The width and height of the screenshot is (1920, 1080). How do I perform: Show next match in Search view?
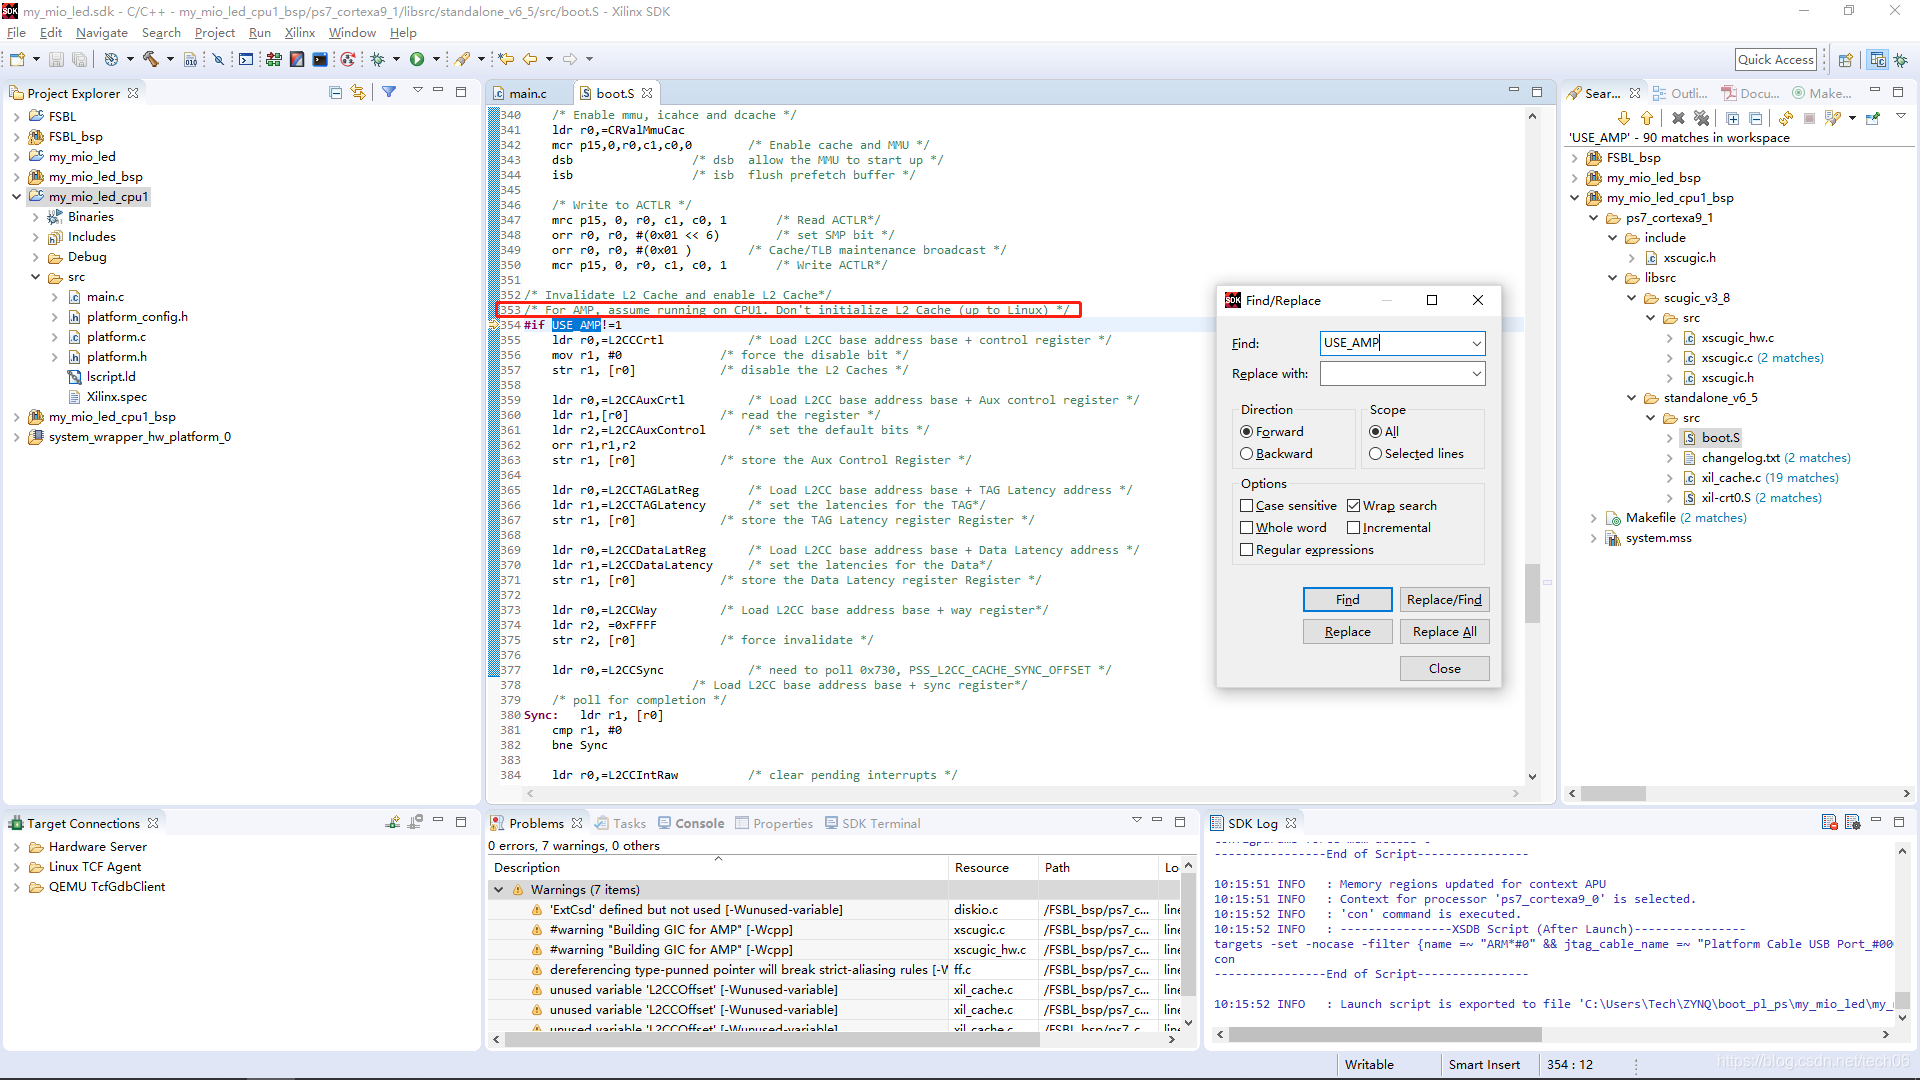click(1623, 118)
